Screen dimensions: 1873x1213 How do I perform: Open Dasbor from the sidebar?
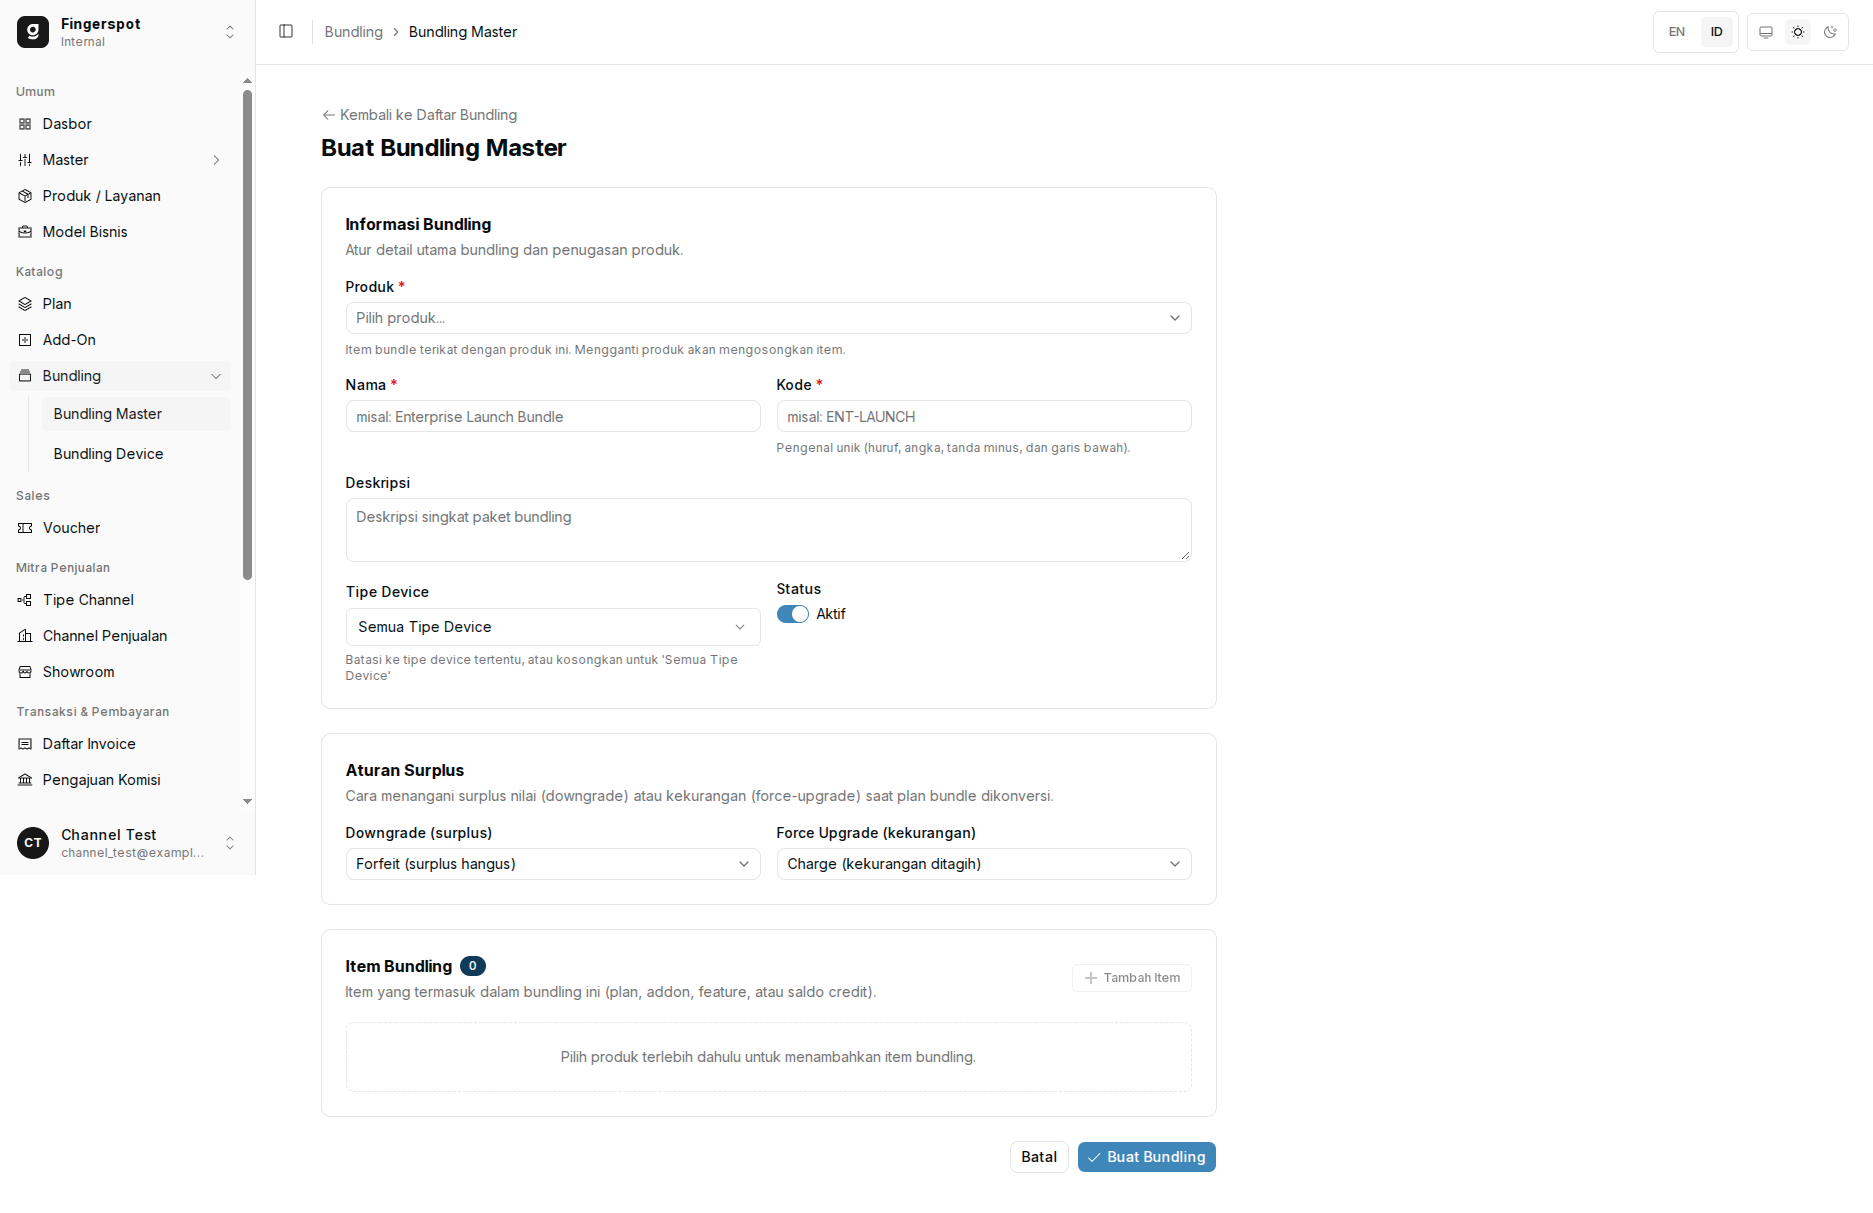[x=120, y=124]
